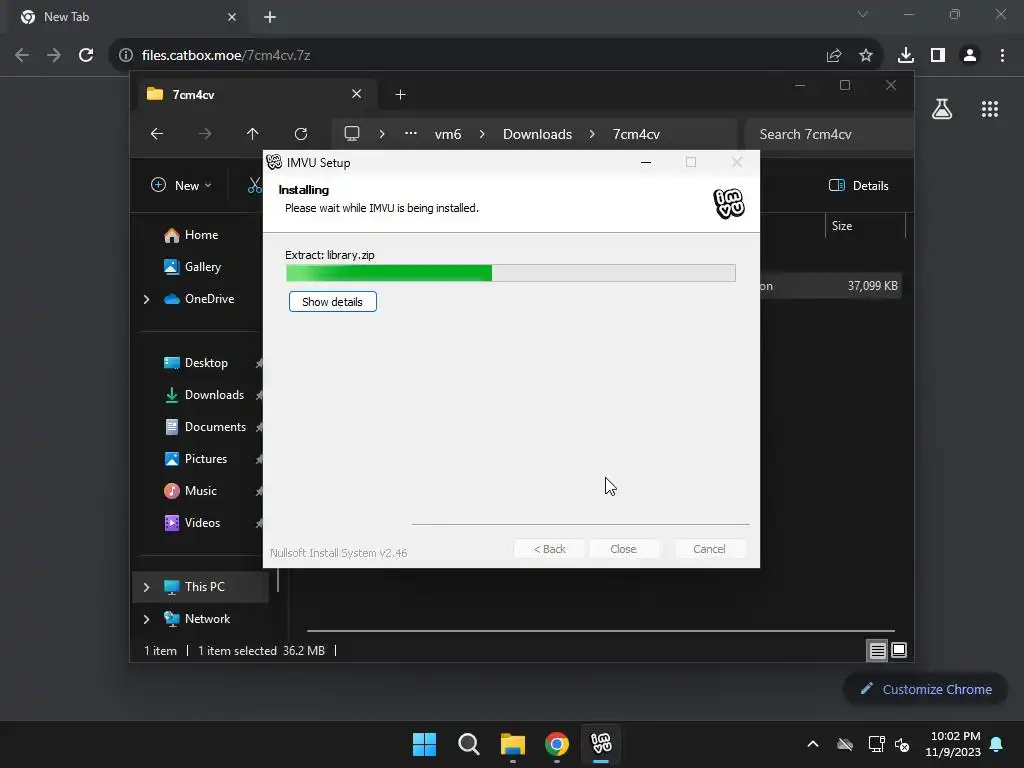Toggle Chrome side panel icon
Viewport: 1024px width, 768px height.
point(938,56)
